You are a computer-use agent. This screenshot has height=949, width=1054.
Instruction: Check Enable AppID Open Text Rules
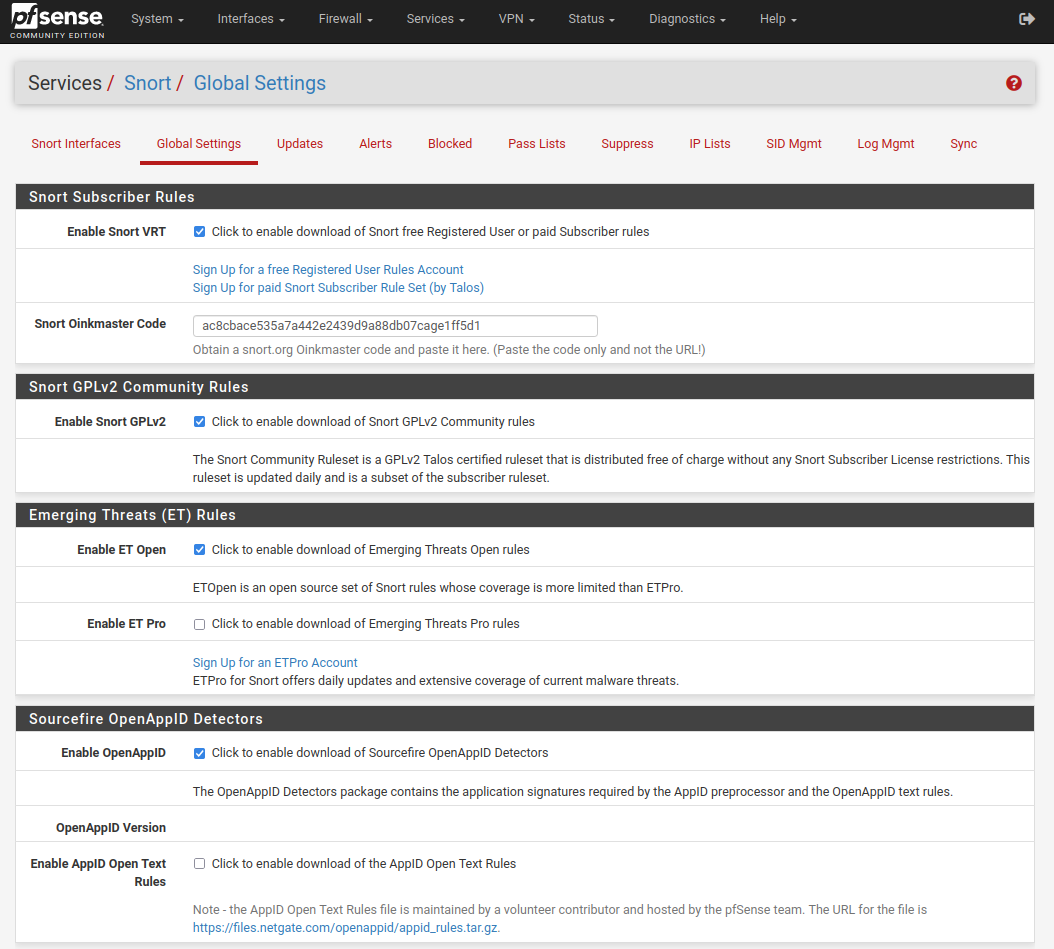point(199,862)
